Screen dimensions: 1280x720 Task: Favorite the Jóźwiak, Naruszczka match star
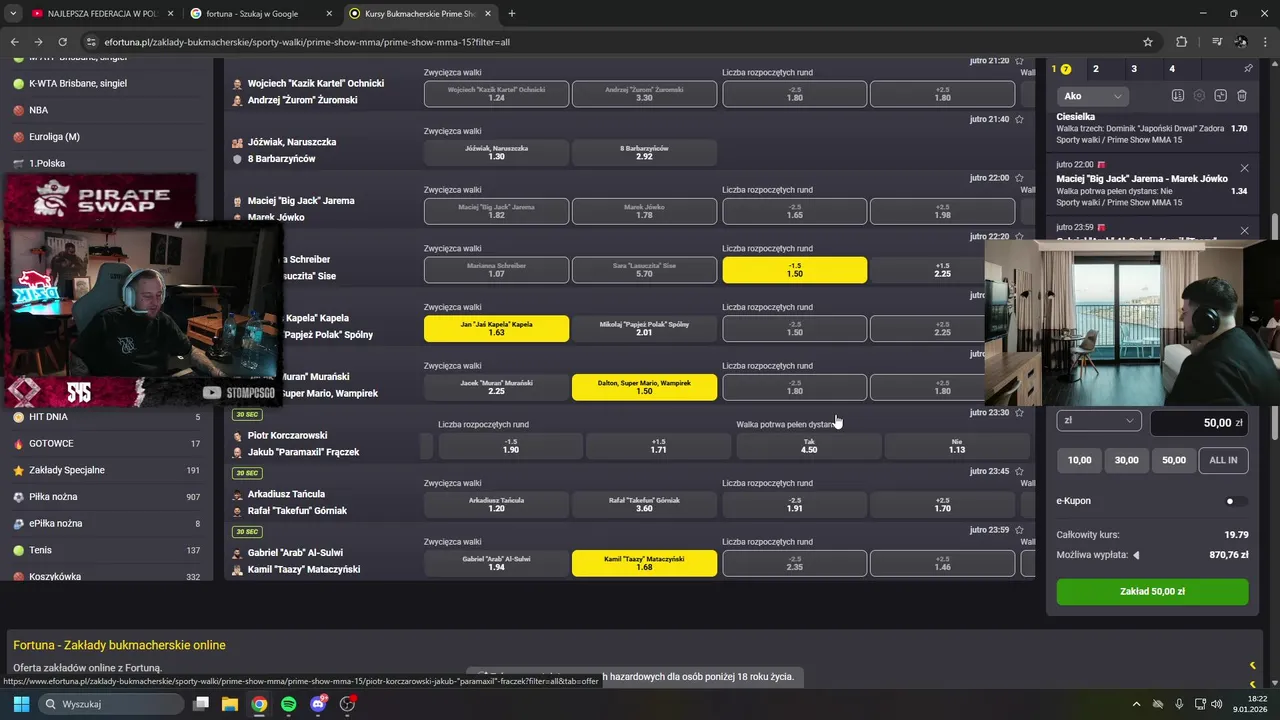coord(1019,119)
